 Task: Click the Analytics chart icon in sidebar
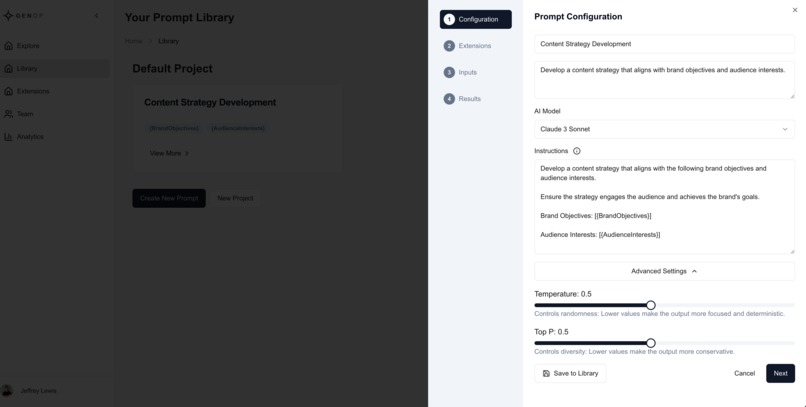point(8,137)
